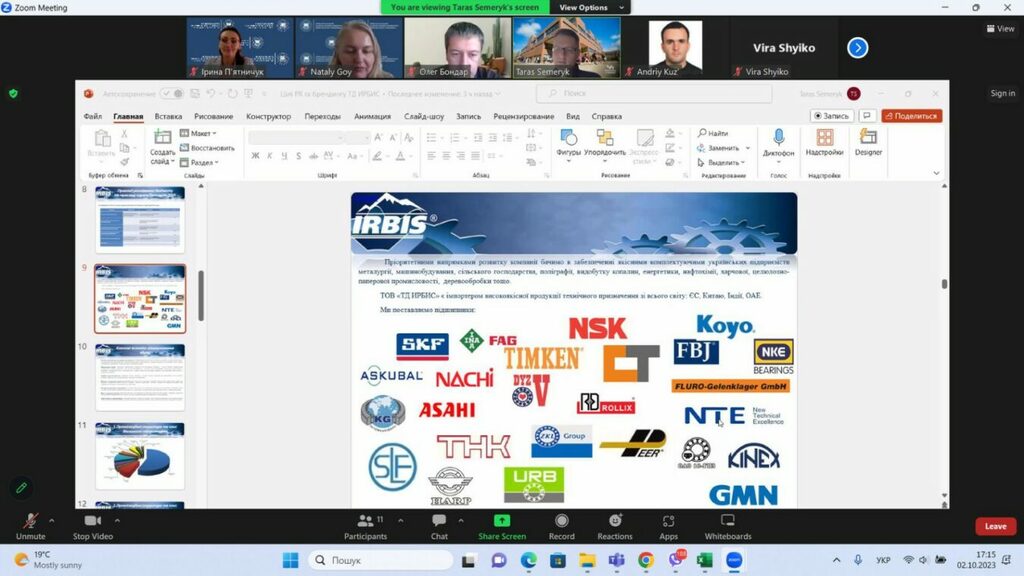Screen dimensions: 1024x576
Task: Expand the View Options dropdown
Action: point(590,7)
